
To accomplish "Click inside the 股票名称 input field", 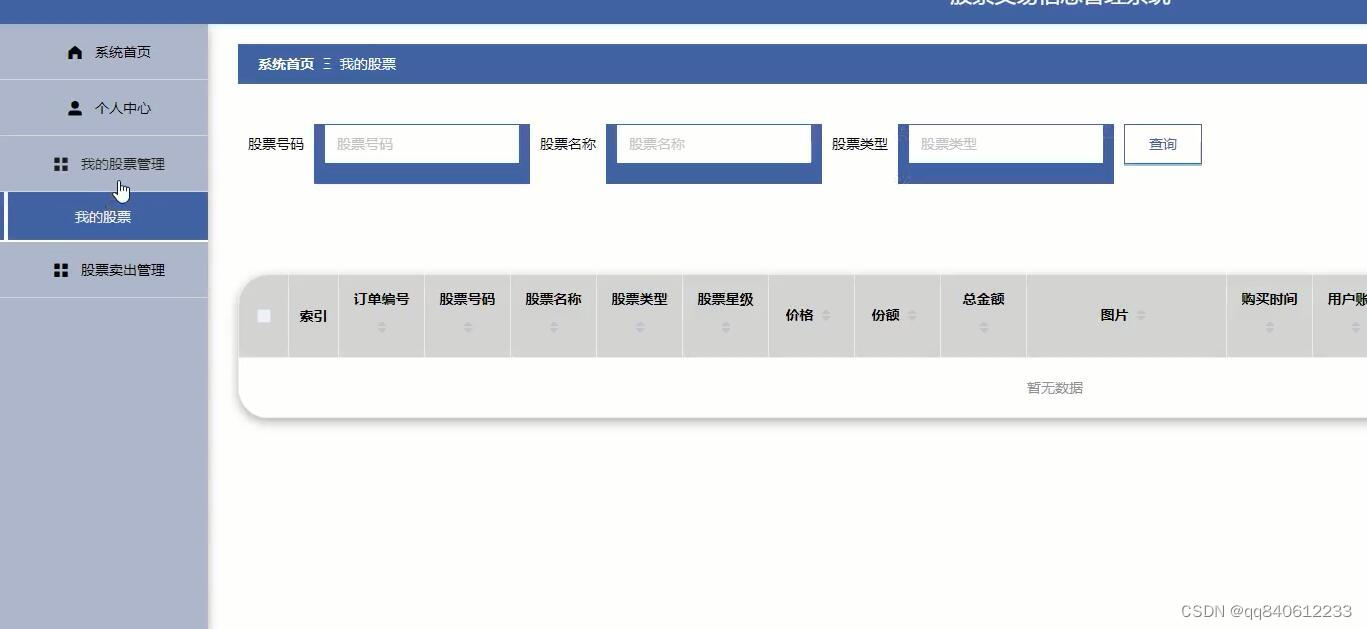I will [x=712, y=143].
